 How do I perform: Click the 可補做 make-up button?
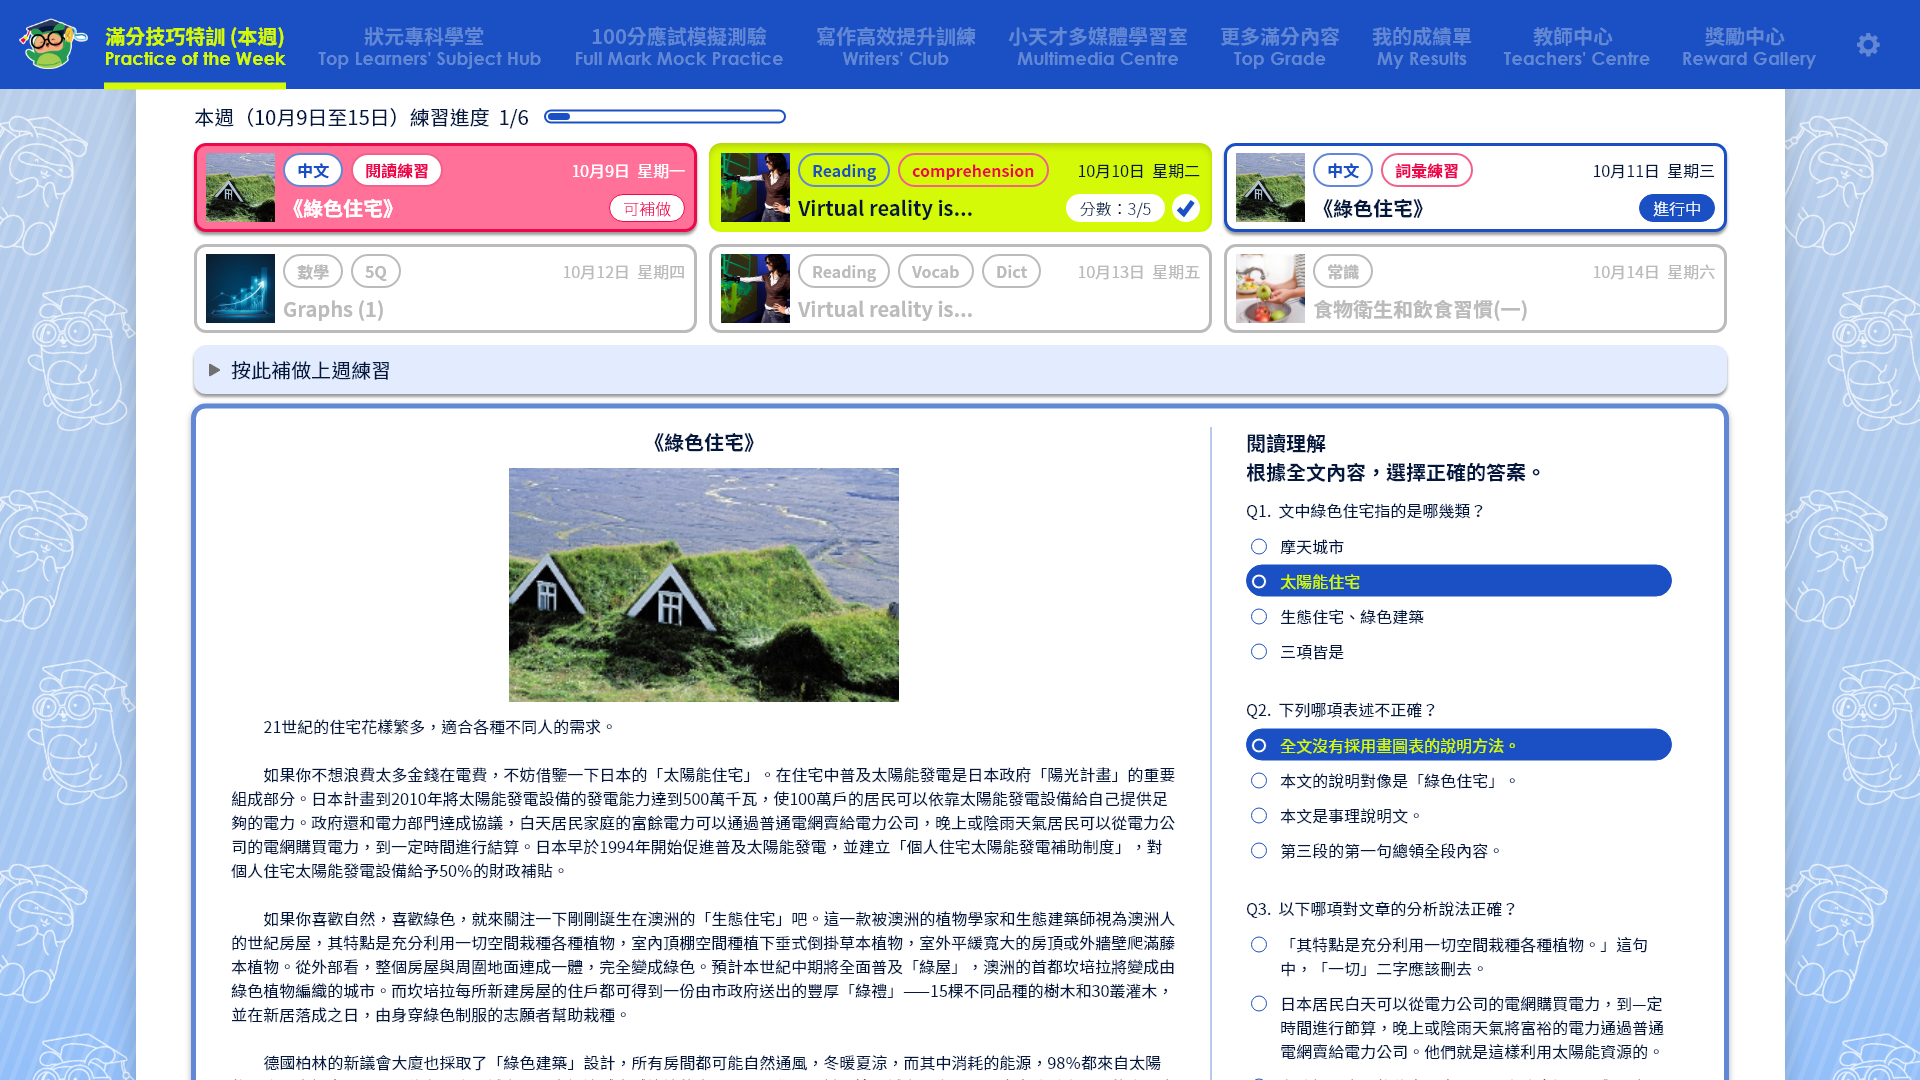pyautogui.click(x=647, y=209)
